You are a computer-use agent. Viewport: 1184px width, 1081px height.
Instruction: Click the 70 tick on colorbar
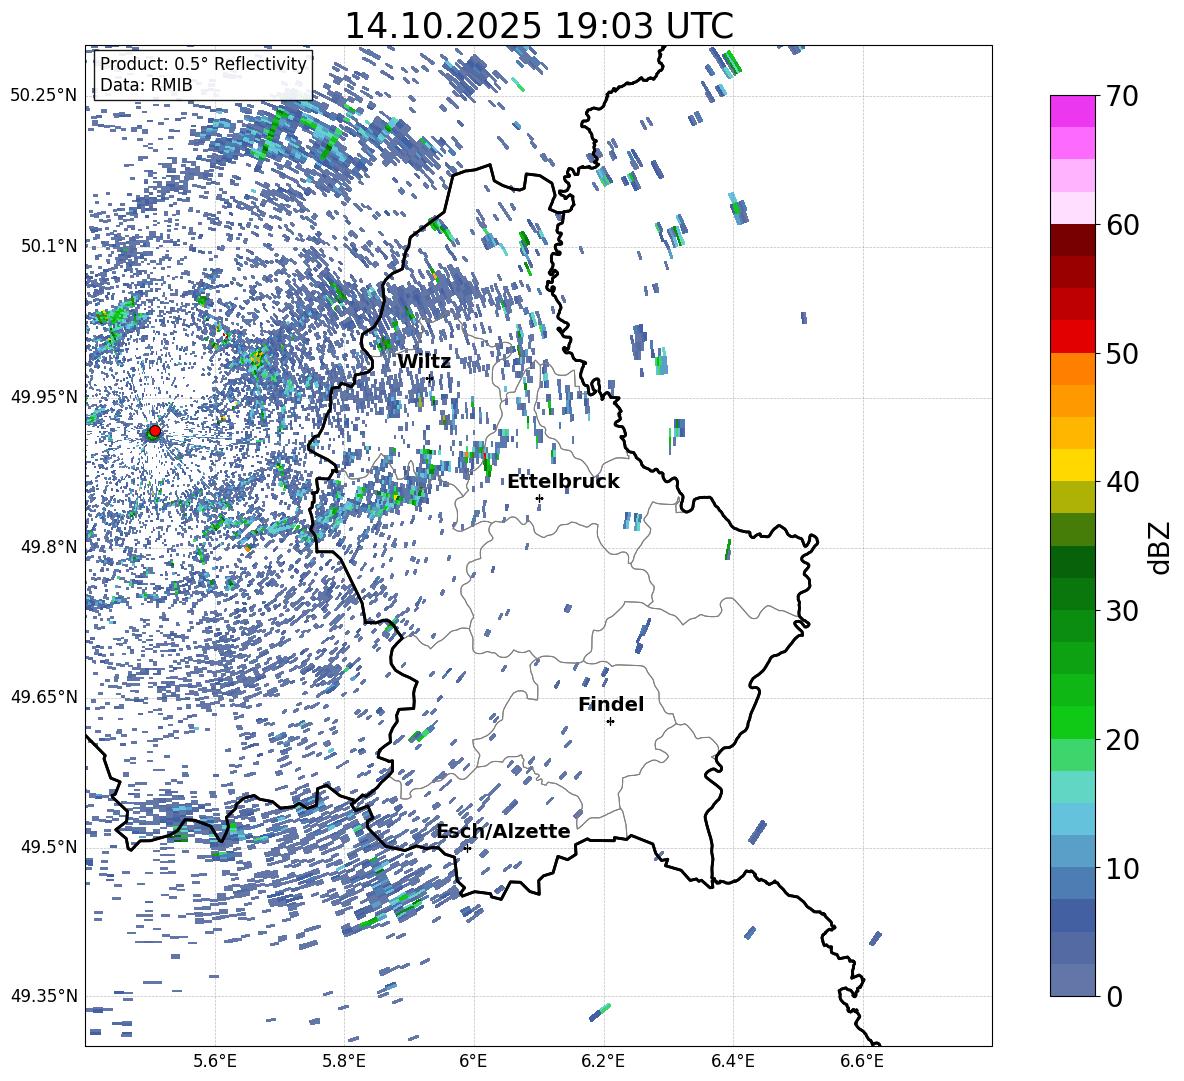(1122, 97)
